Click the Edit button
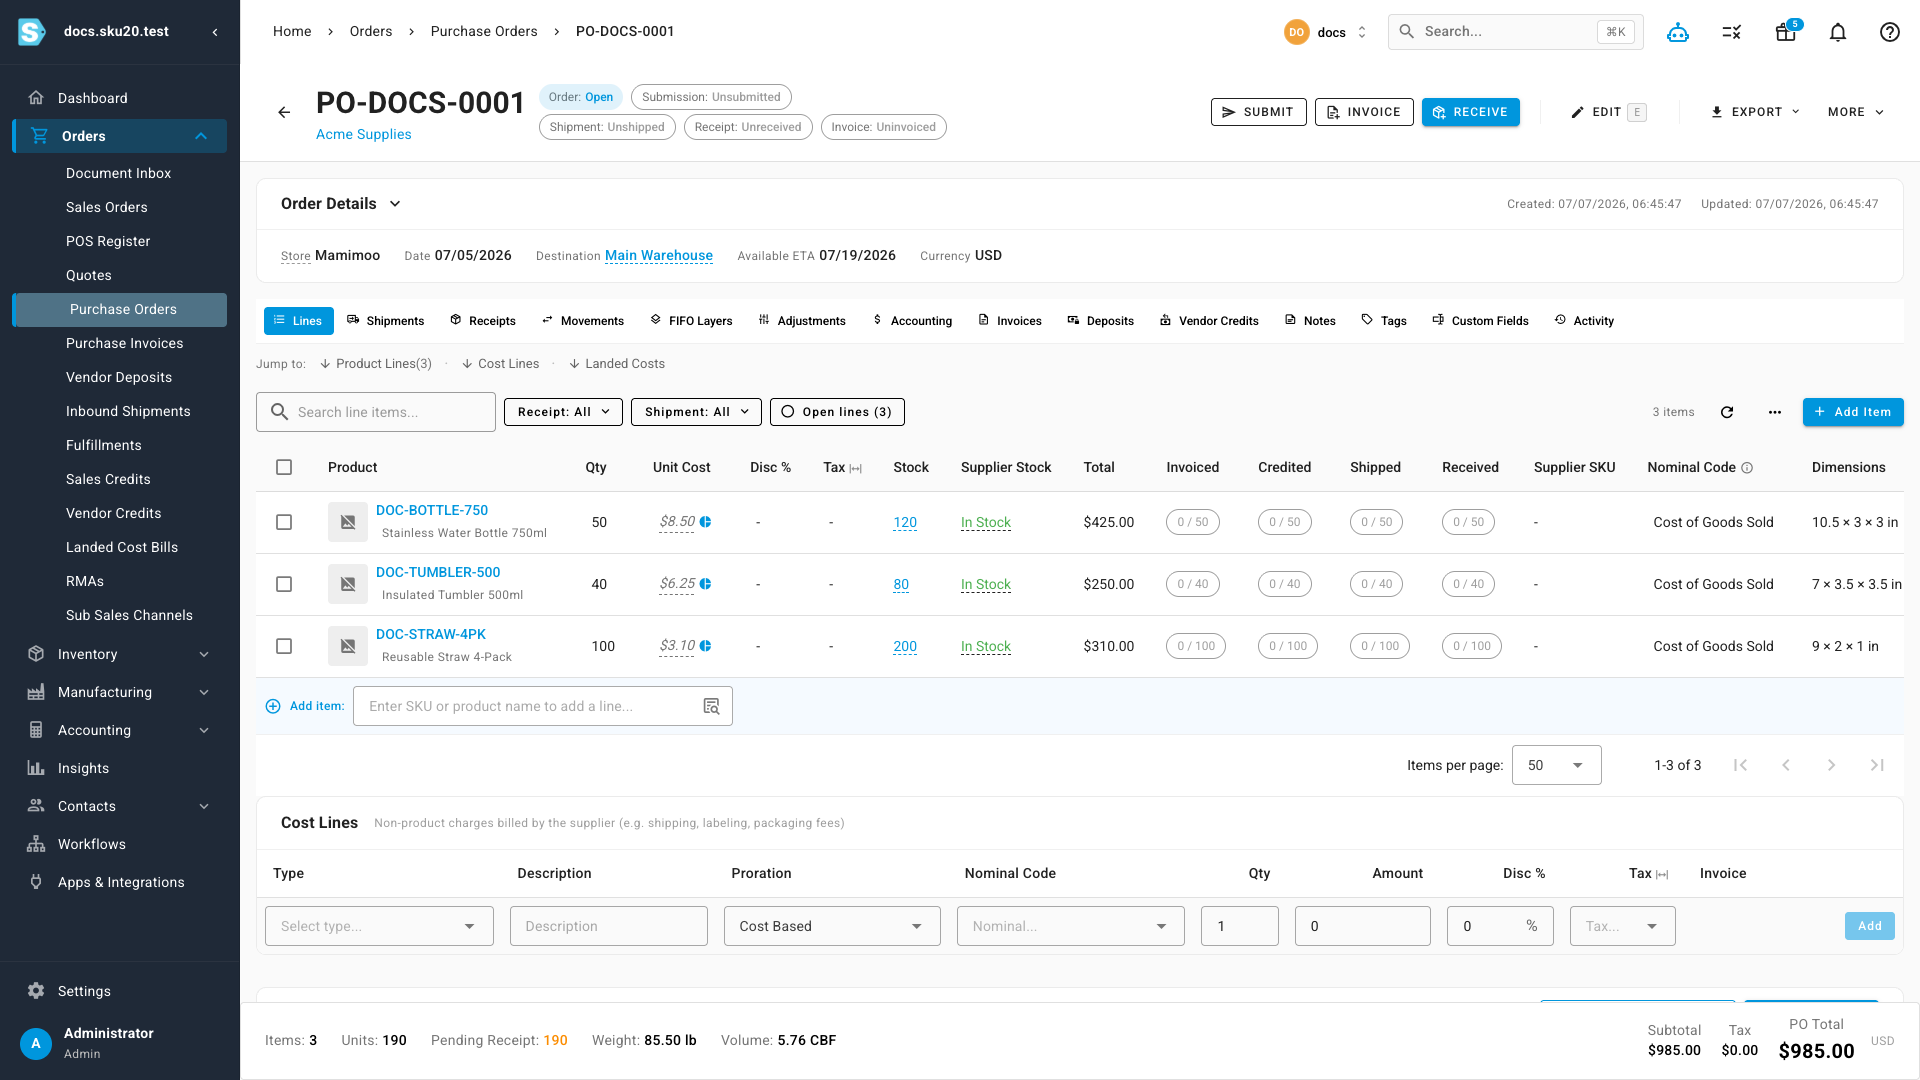The height and width of the screenshot is (1080, 1920). tap(1608, 112)
